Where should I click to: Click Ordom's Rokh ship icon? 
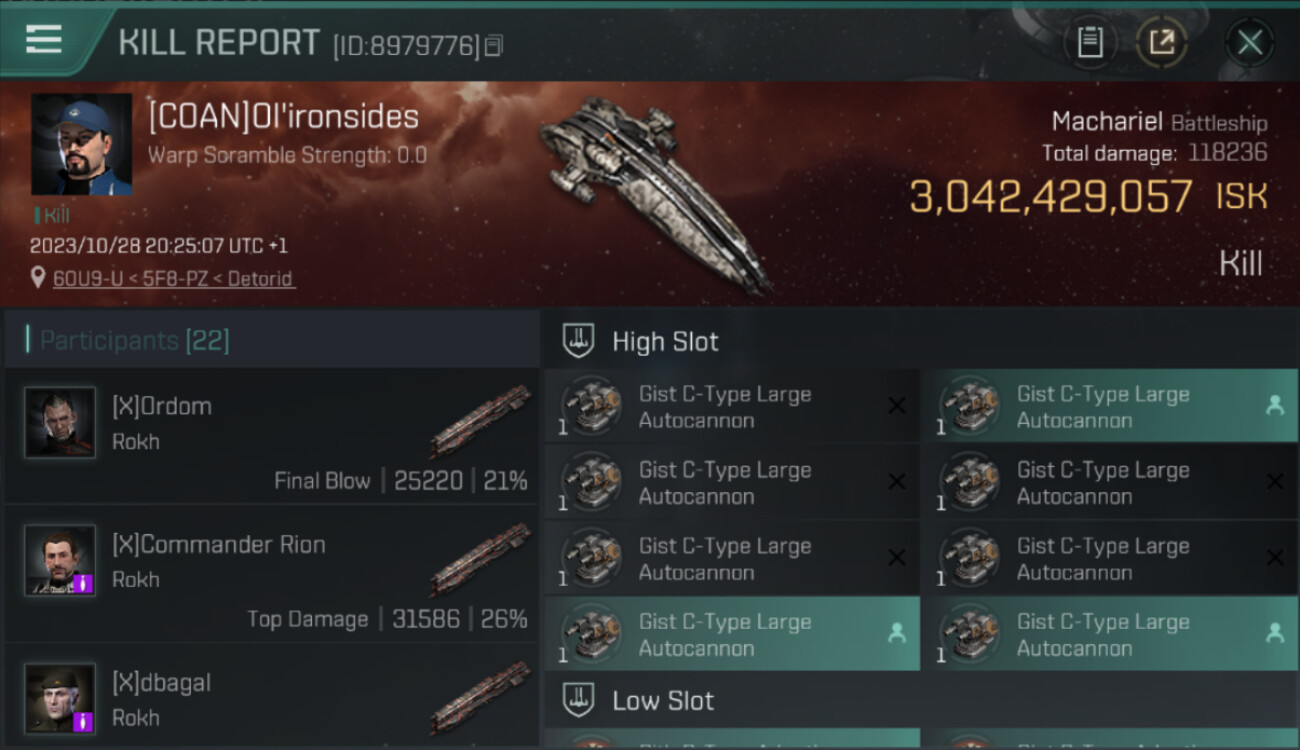click(480, 420)
